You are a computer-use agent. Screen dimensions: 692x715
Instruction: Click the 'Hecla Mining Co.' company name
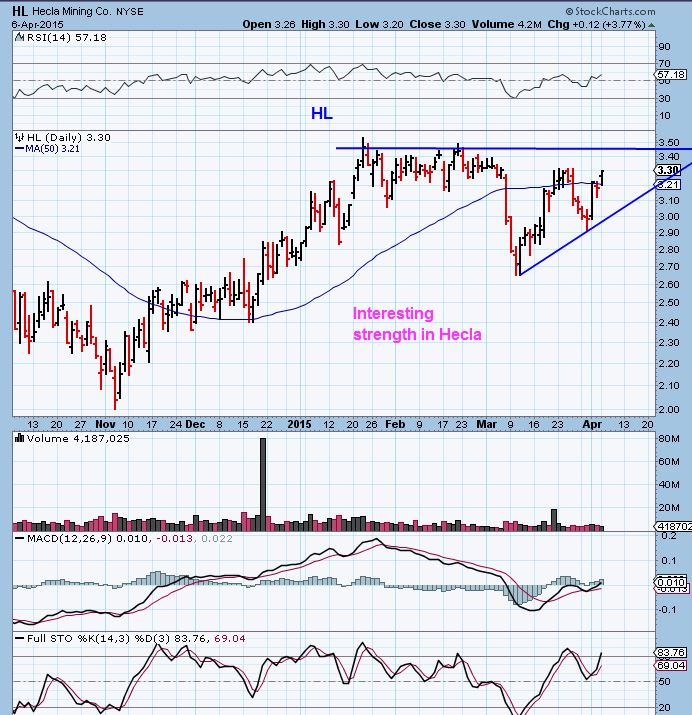point(72,11)
